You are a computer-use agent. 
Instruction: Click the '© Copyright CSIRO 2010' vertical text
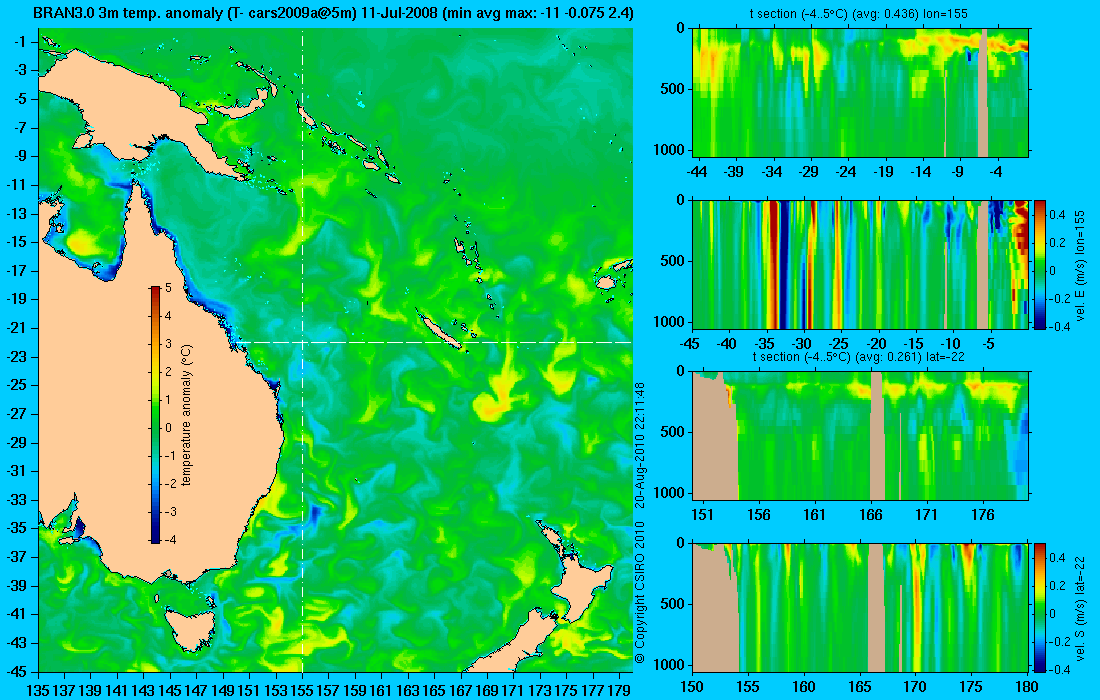point(639,593)
